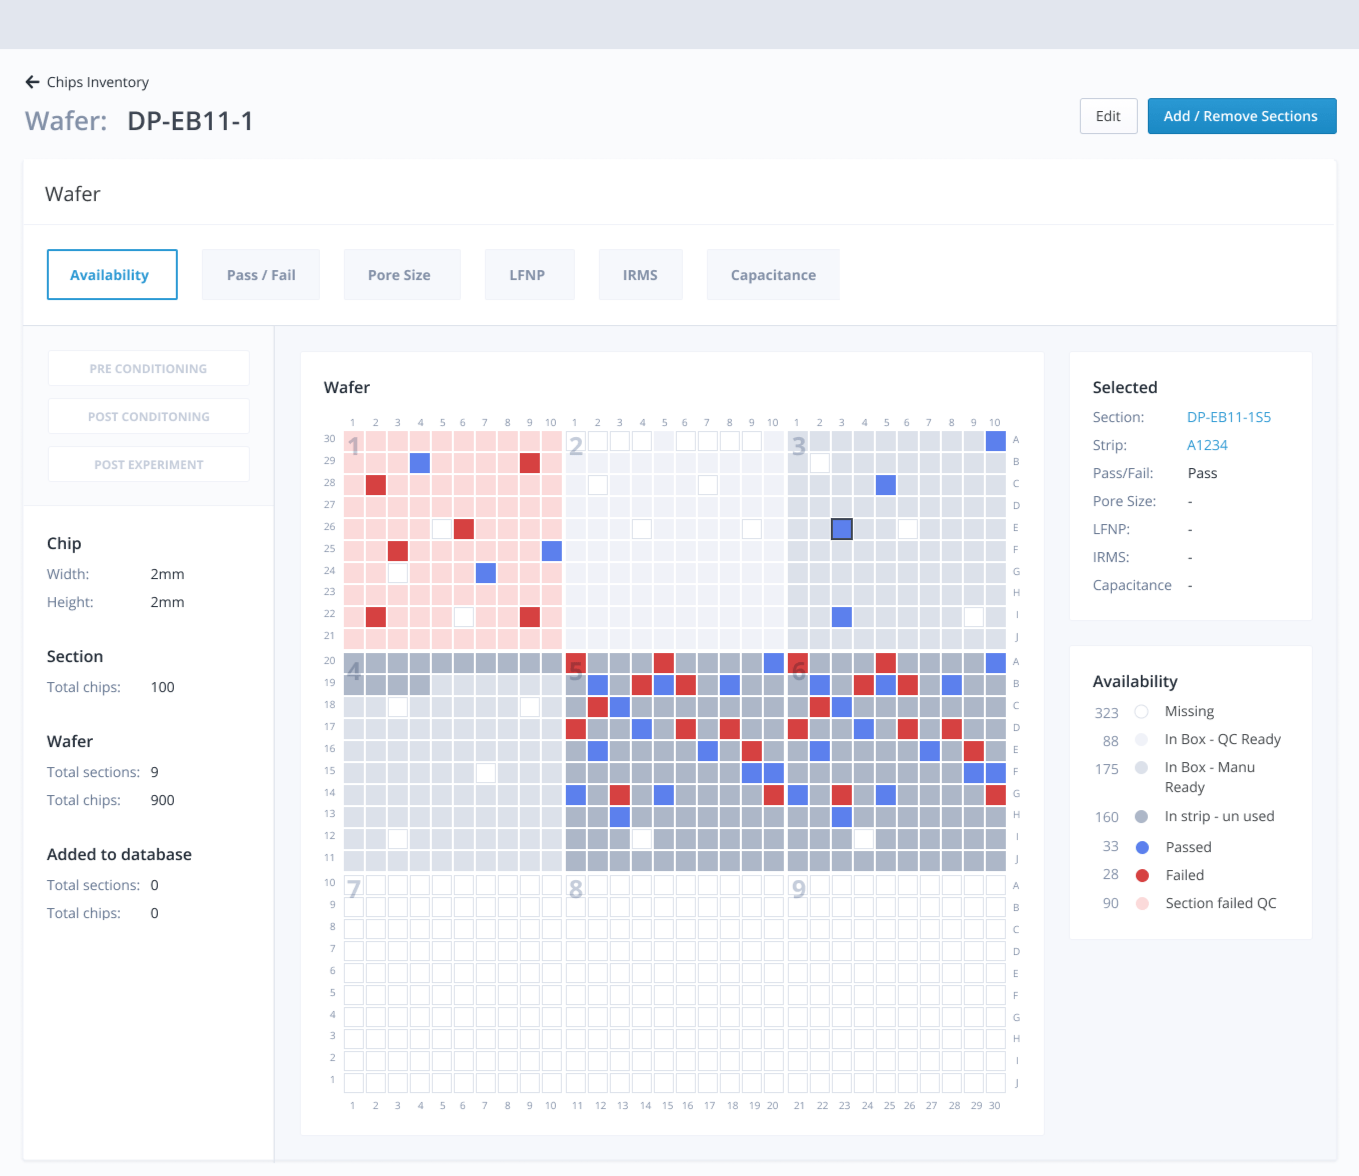
Task: Show the IRMS tab
Action: pos(640,275)
